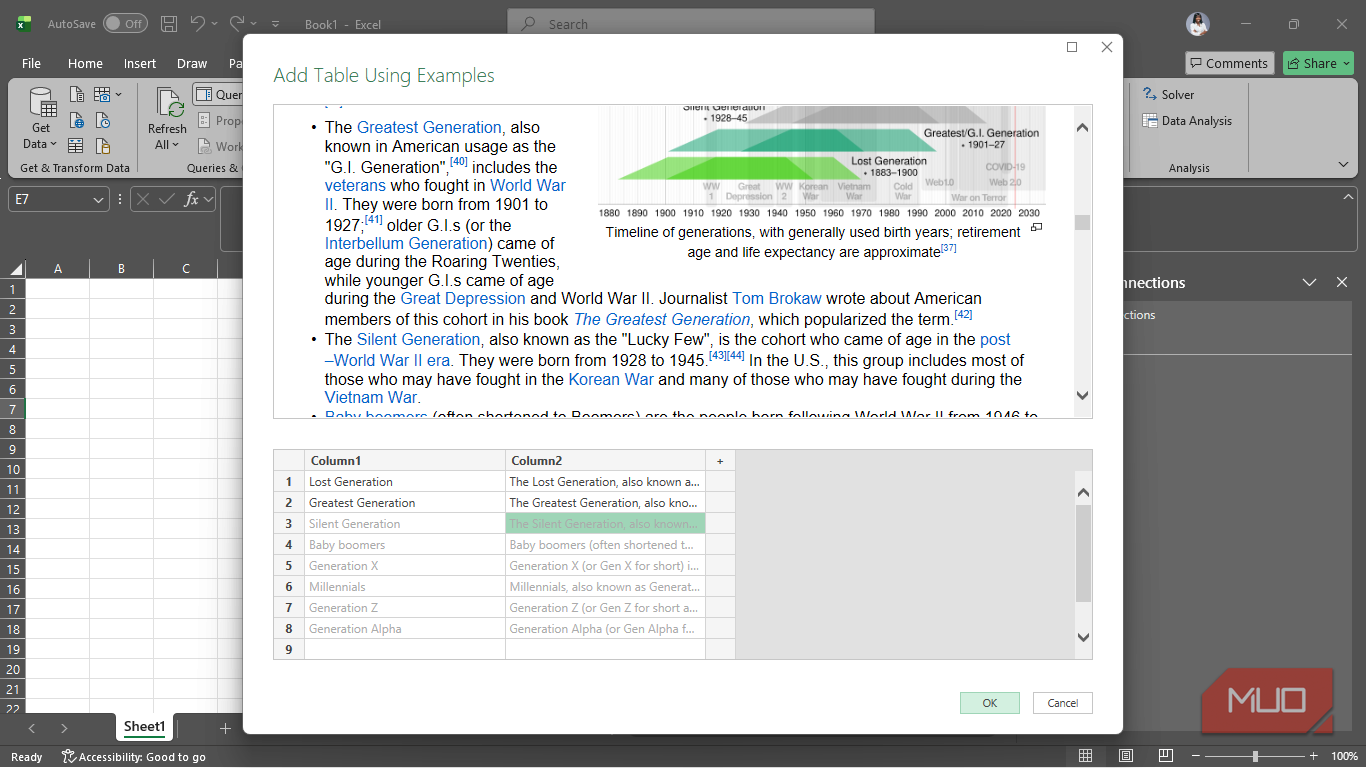Click the From Table/Range icon
This screenshot has width=1366, height=768.
coord(77,146)
